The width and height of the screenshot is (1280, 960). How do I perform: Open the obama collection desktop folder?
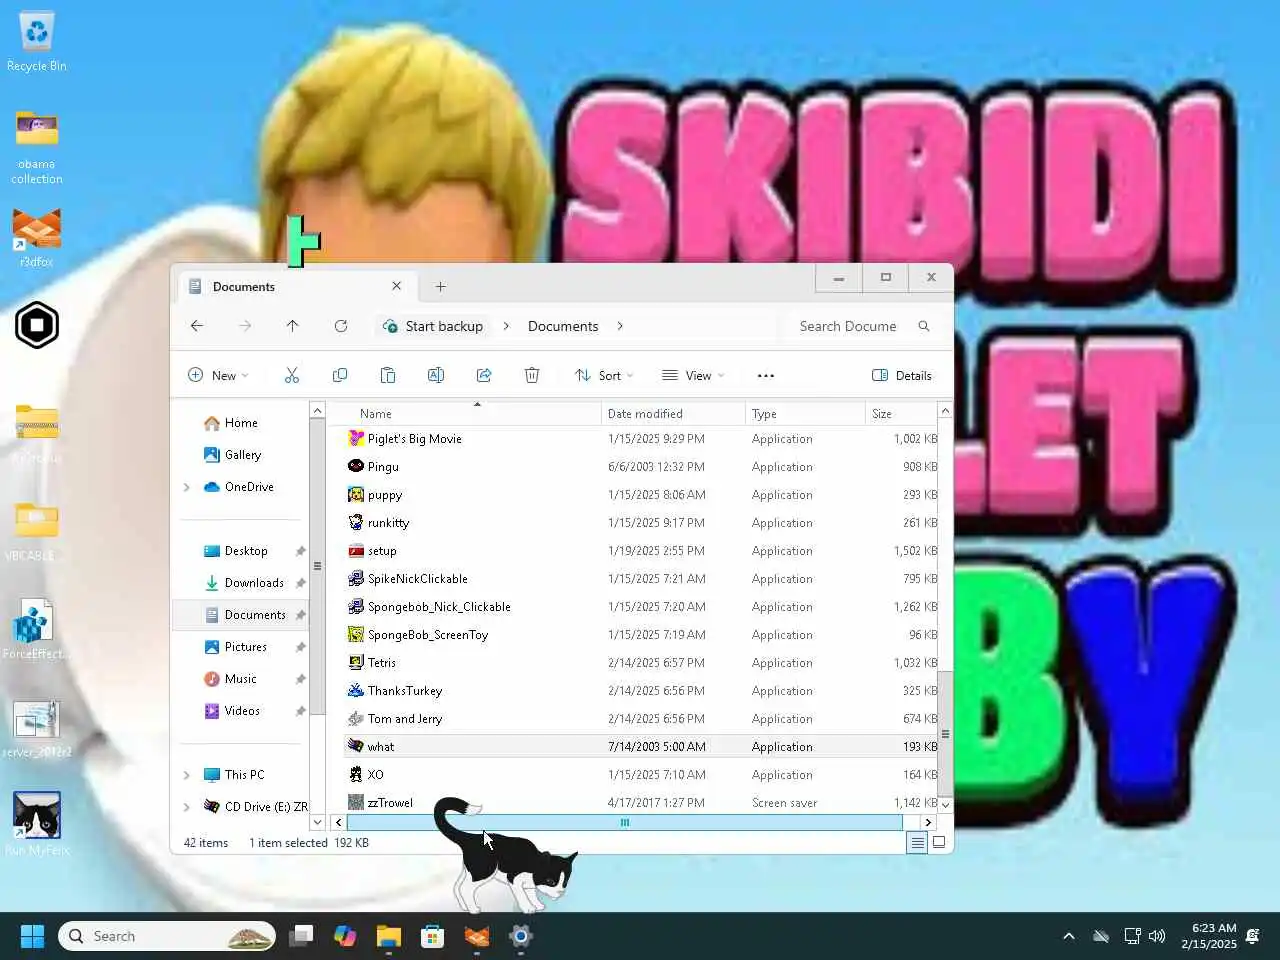click(x=37, y=147)
